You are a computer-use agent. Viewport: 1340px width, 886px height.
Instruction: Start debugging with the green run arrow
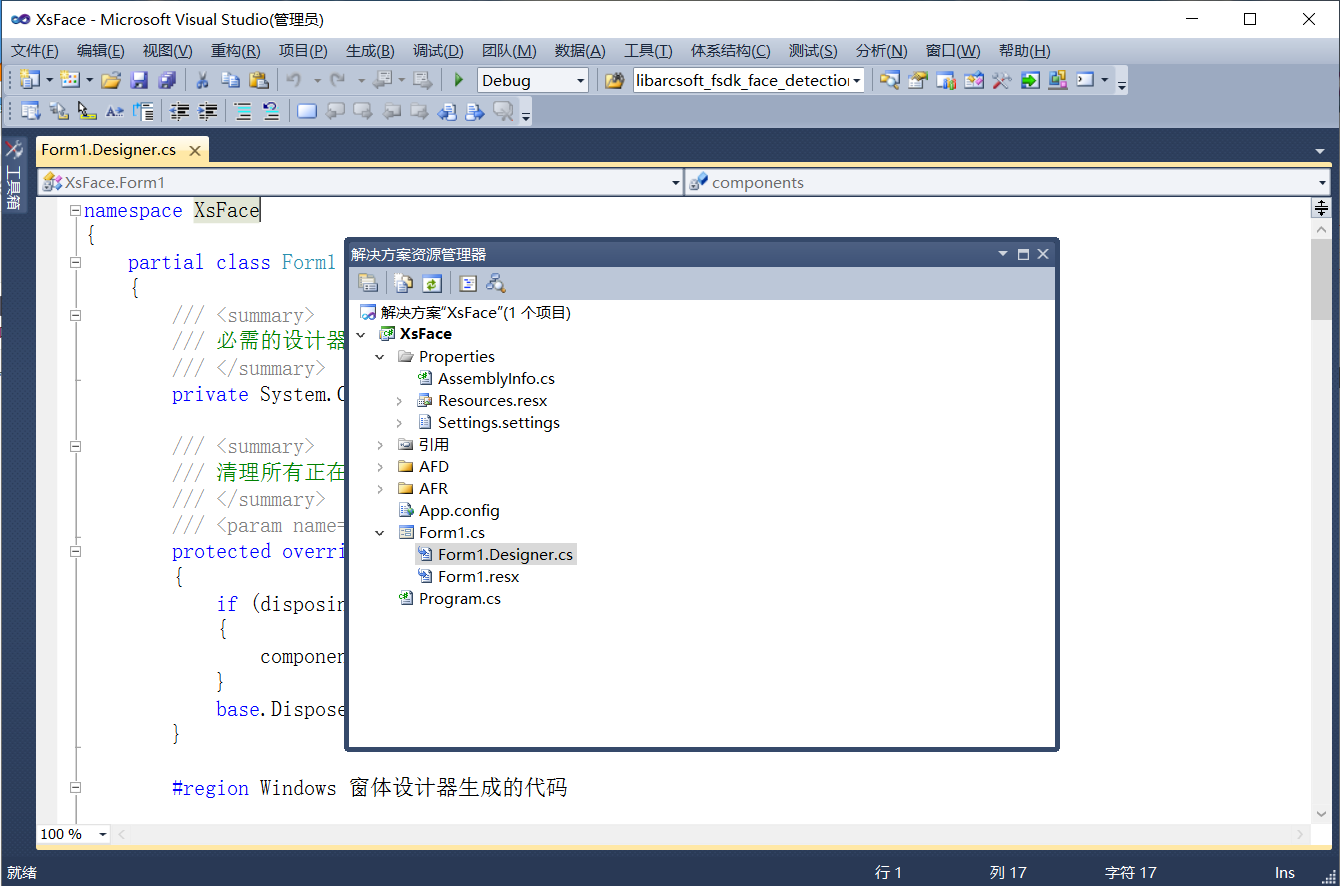coord(458,79)
